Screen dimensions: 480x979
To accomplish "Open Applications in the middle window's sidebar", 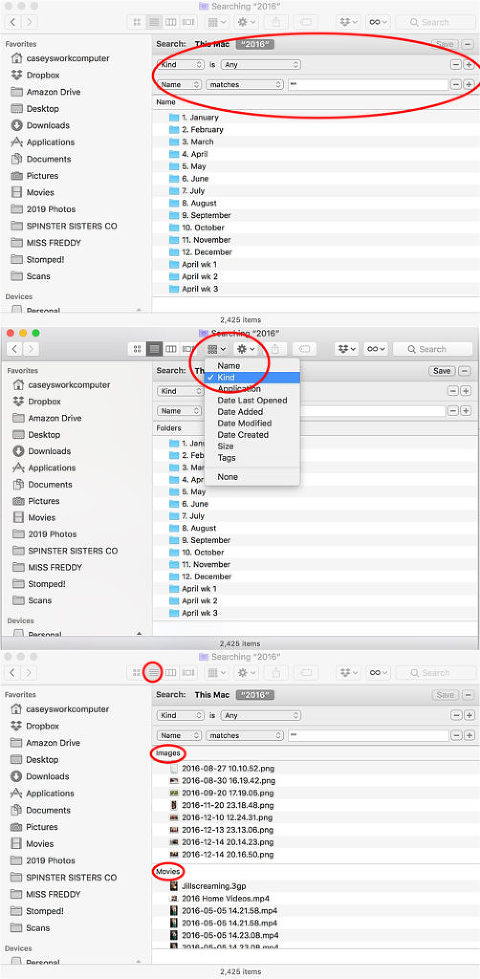I will pyautogui.click(x=52, y=468).
